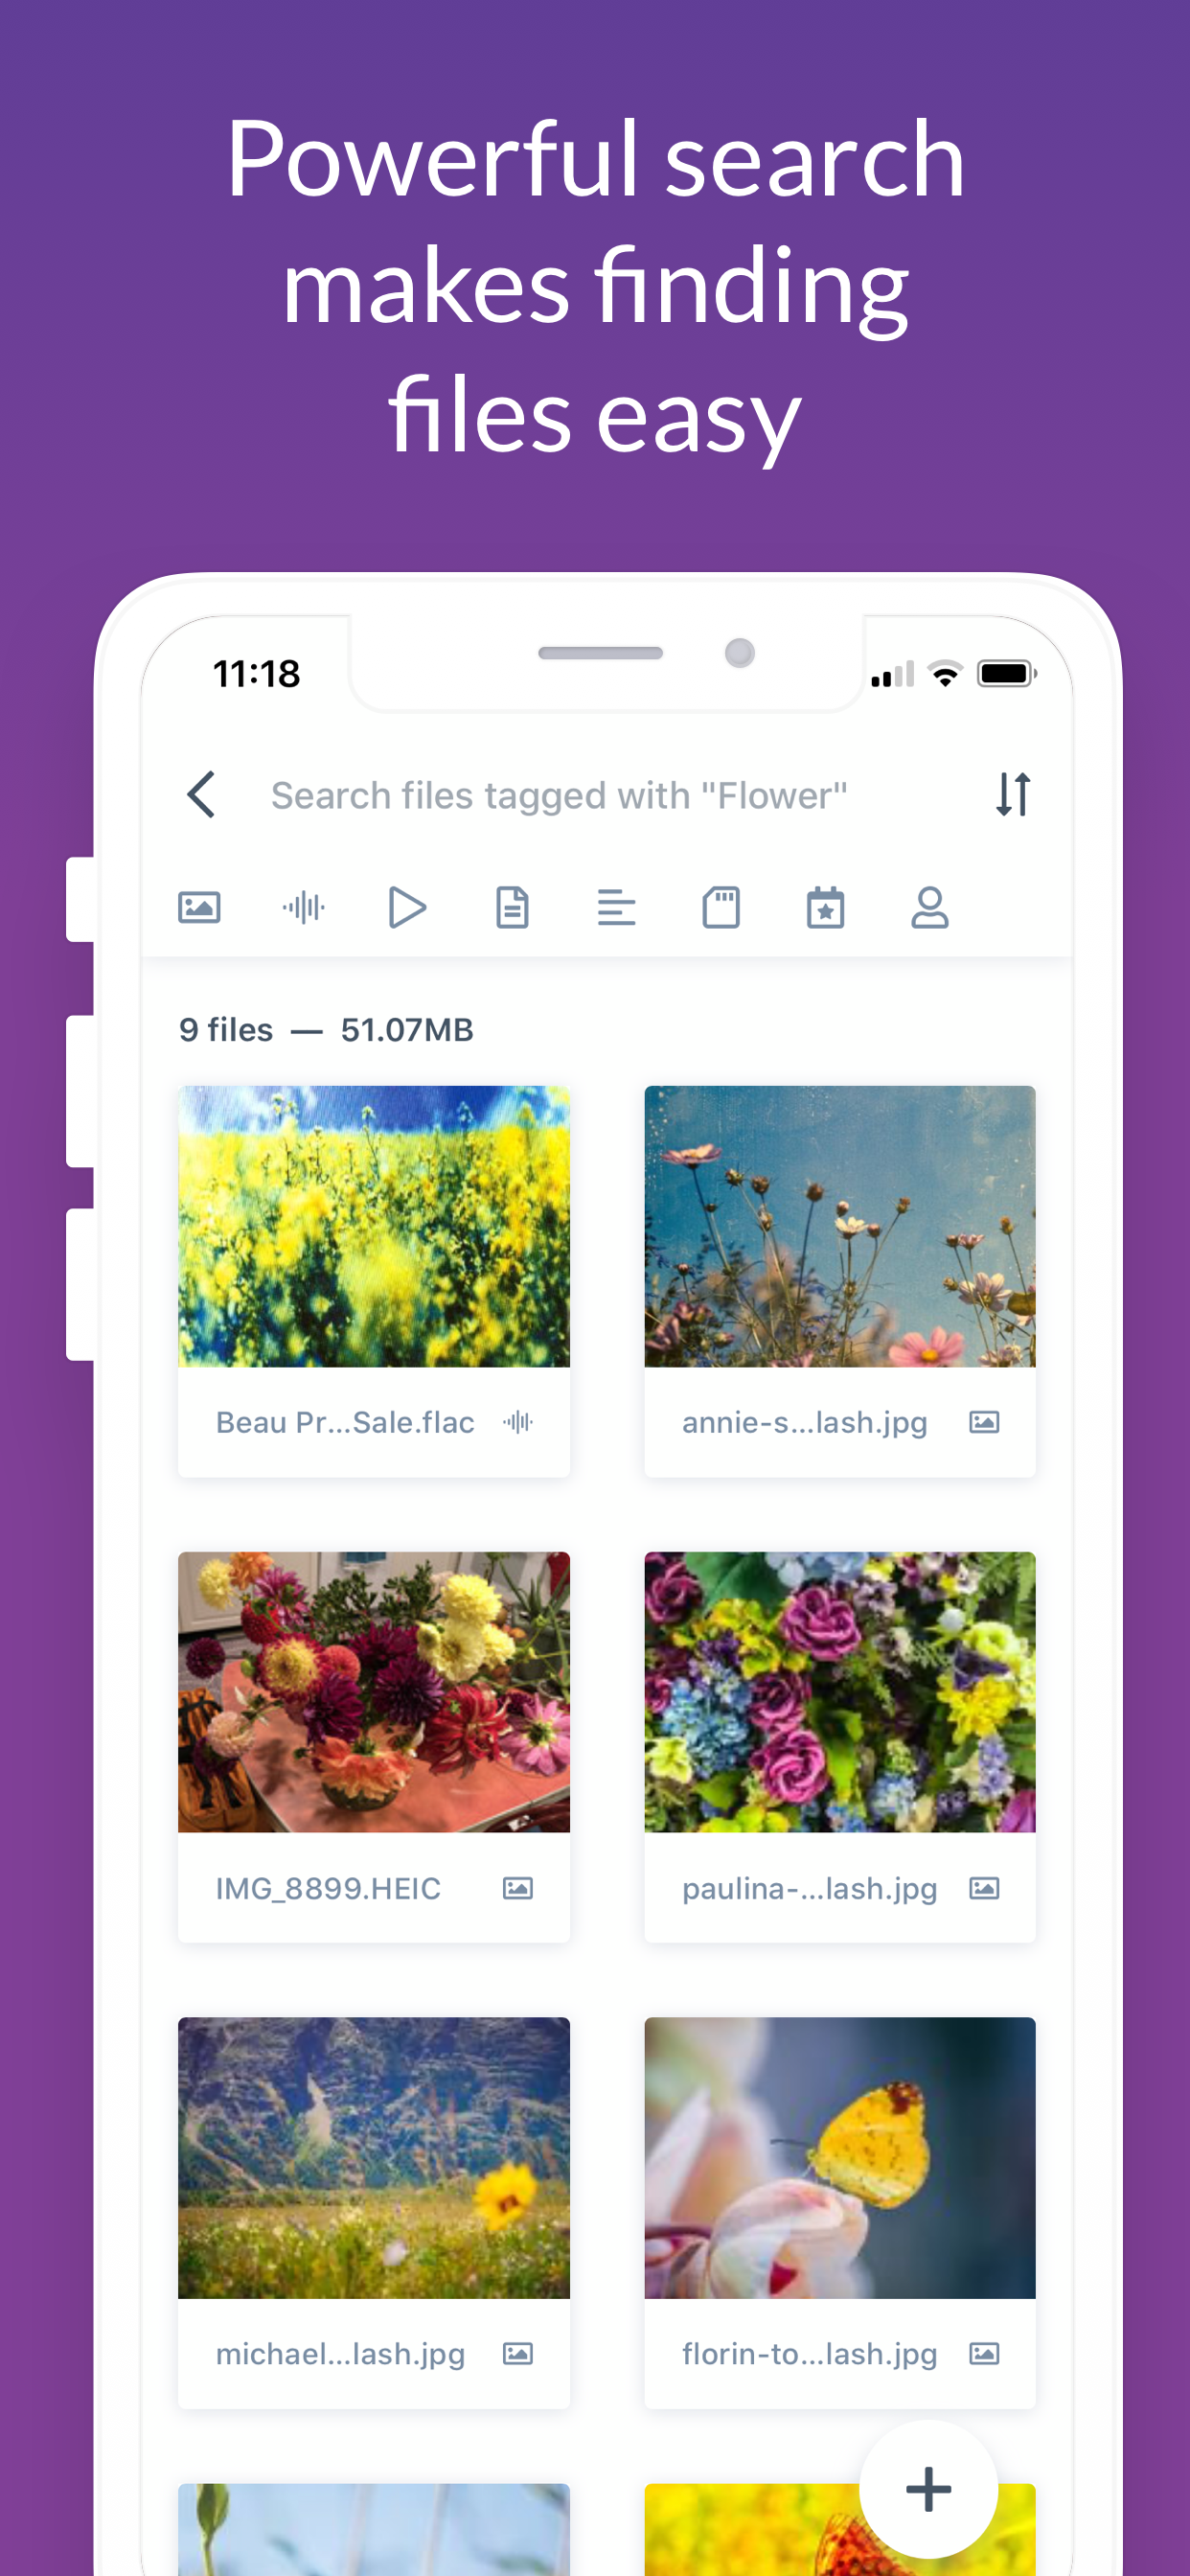The height and width of the screenshot is (2576, 1190).
Task: Tap the '9 files — 51.07MB' summary
Action: click(x=326, y=1030)
